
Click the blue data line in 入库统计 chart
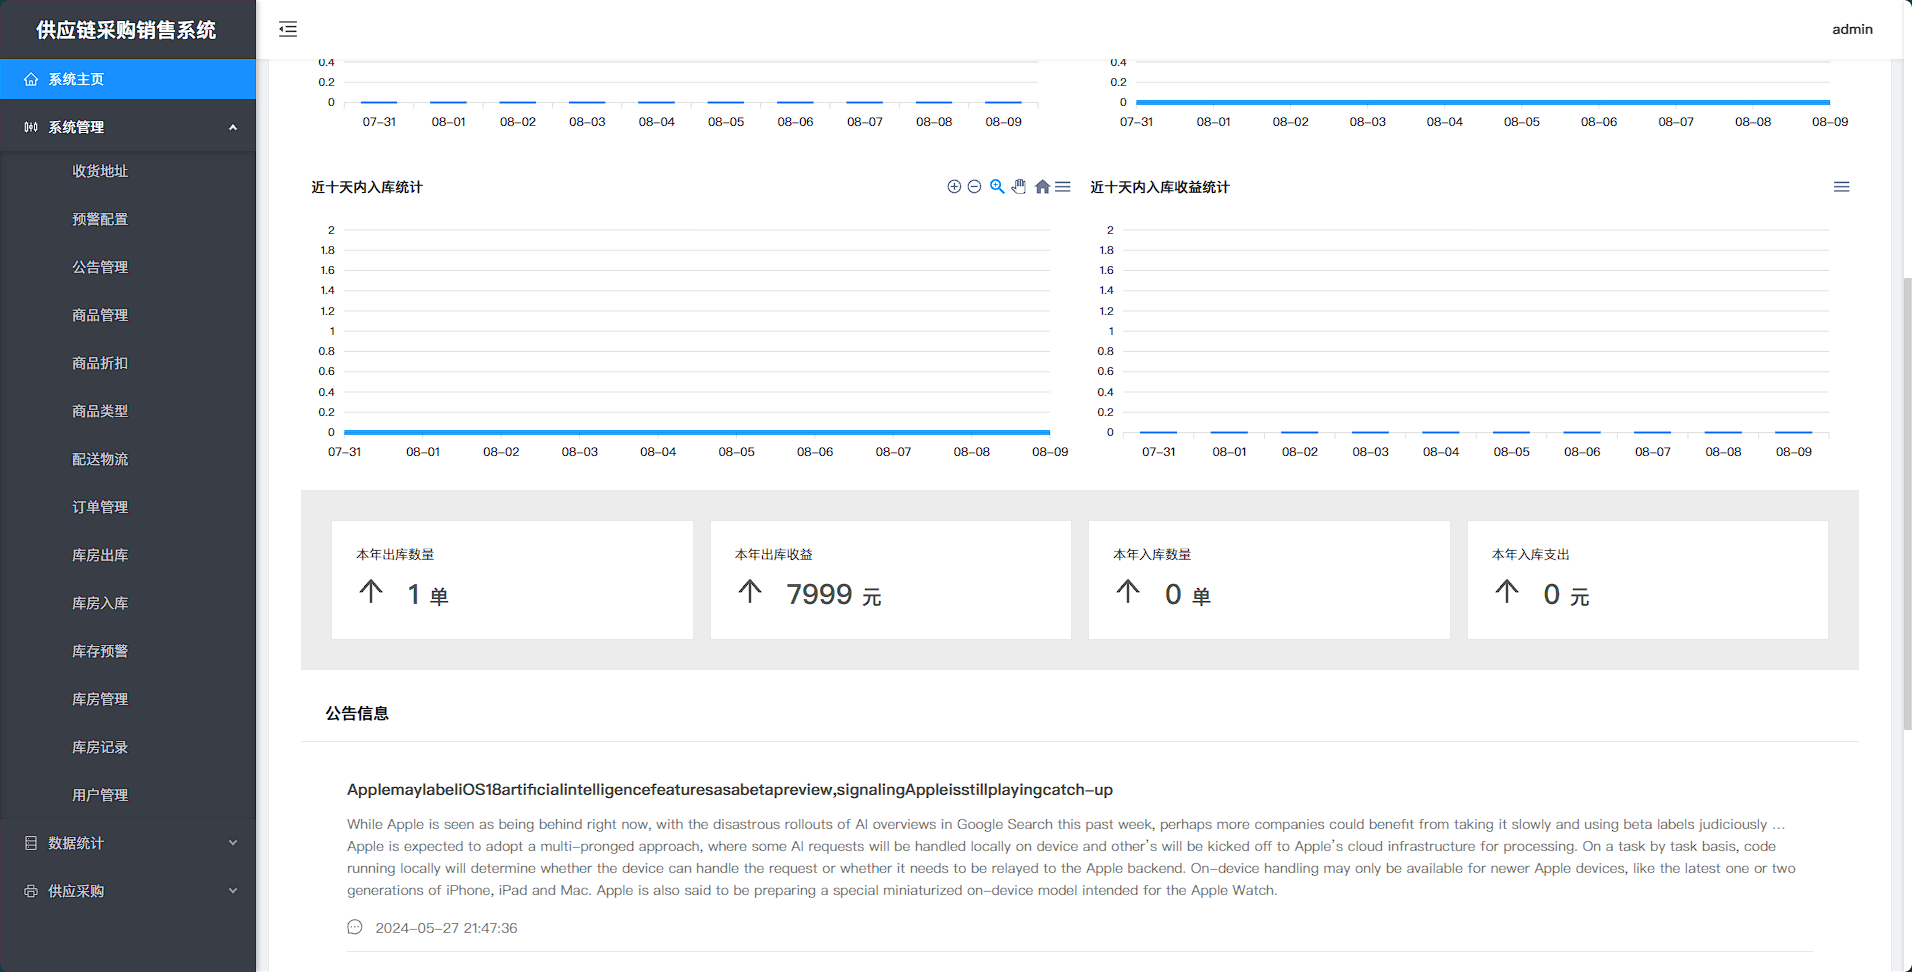click(x=697, y=432)
